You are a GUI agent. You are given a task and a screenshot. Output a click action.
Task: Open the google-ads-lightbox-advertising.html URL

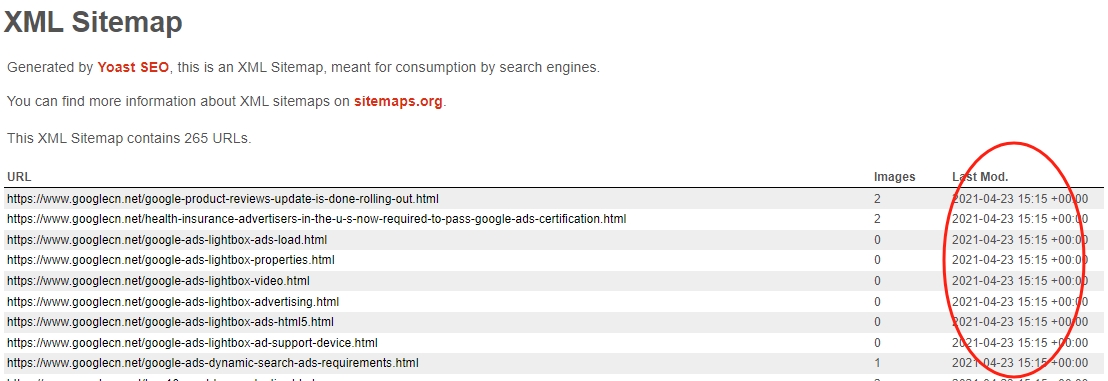click(173, 302)
